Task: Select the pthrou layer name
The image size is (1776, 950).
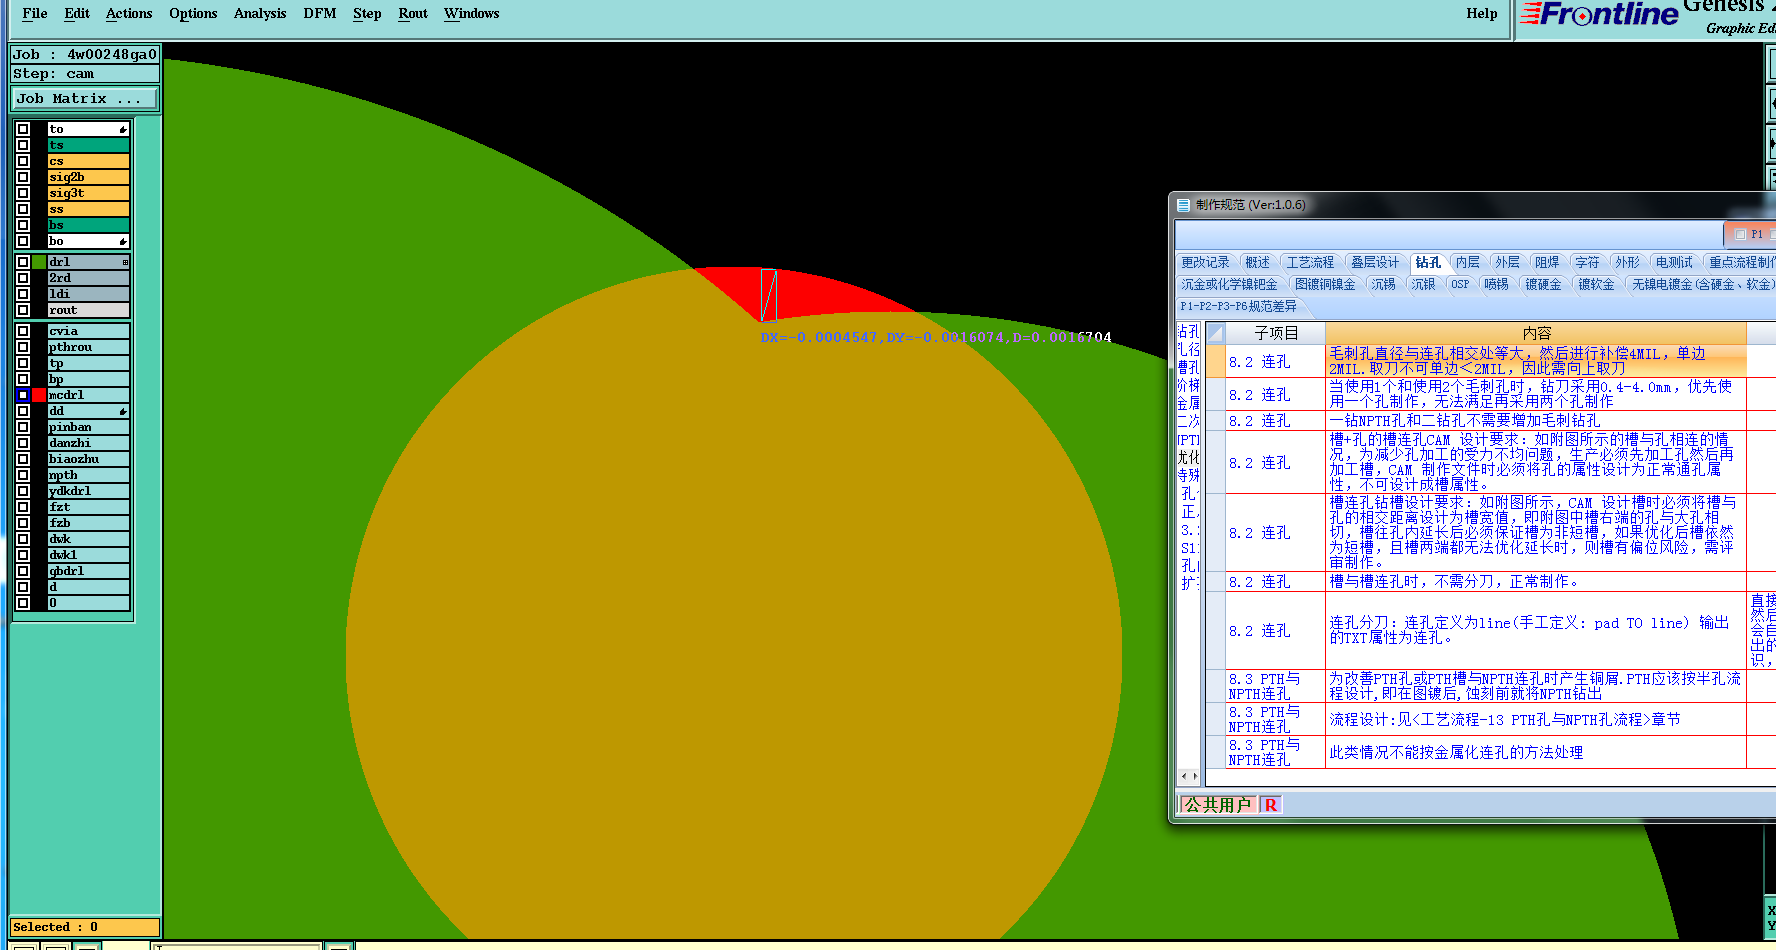Action: 89,347
